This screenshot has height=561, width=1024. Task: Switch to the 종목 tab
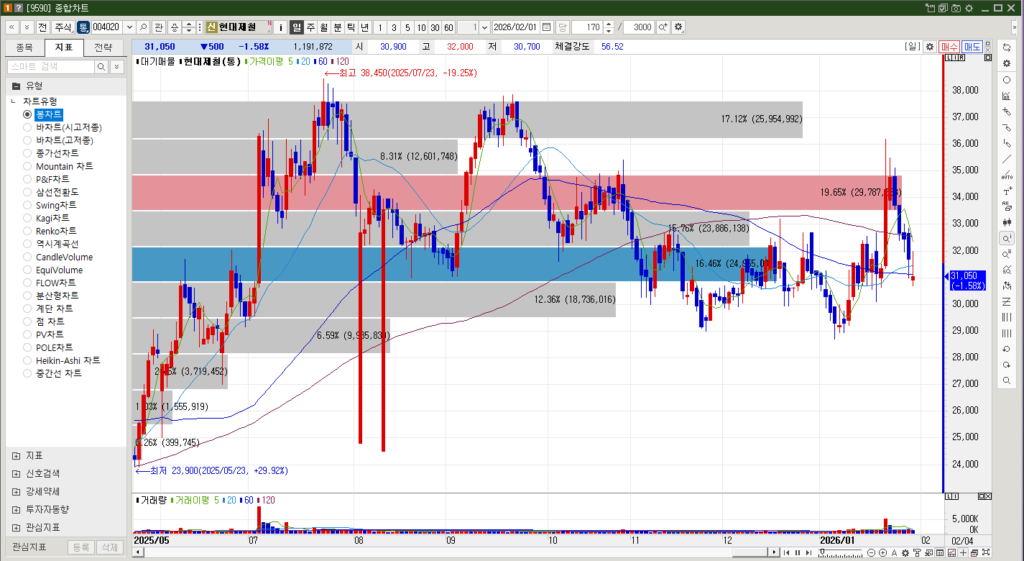(24, 47)
